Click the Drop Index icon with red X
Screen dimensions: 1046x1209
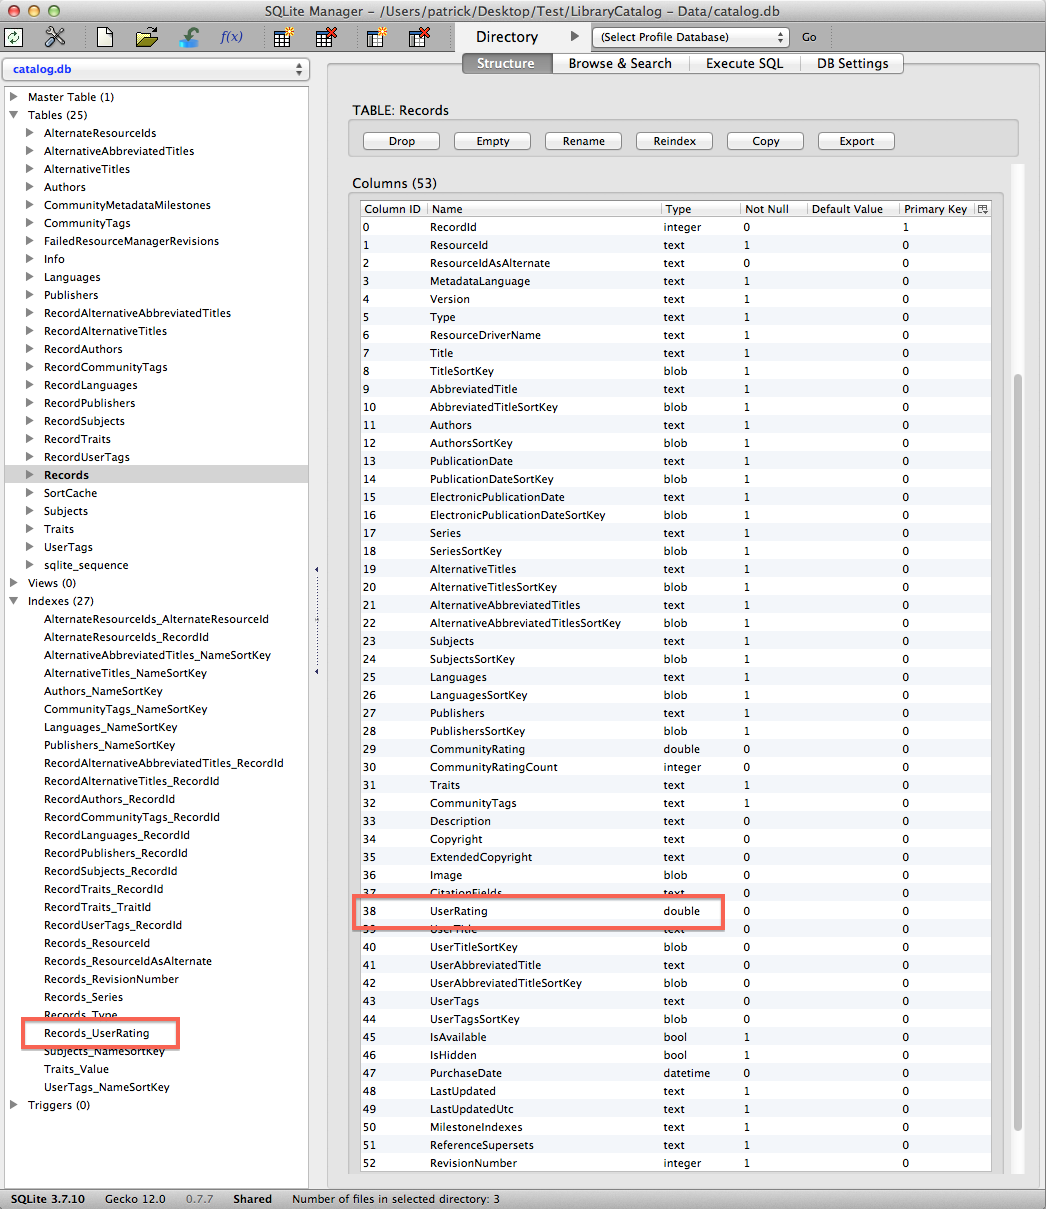pos(419,38)
